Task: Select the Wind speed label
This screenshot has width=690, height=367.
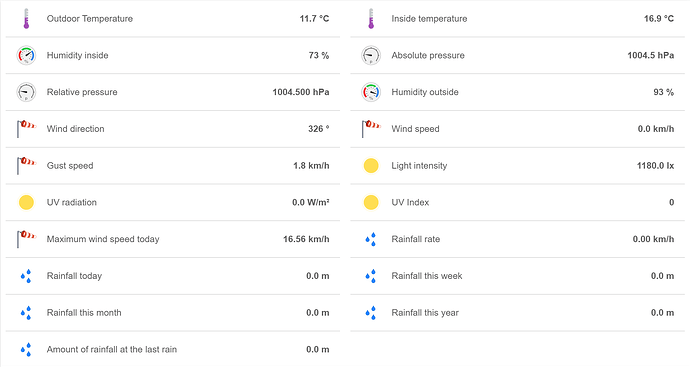Action: coord(415,129)
